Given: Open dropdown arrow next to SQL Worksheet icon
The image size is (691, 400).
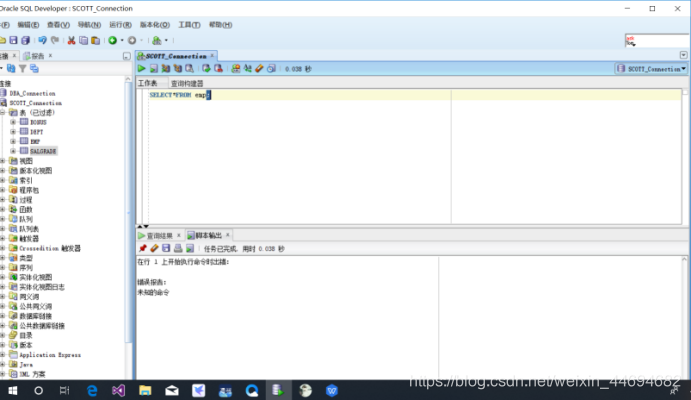Looking at the screenshot, I should click(166, 41).
